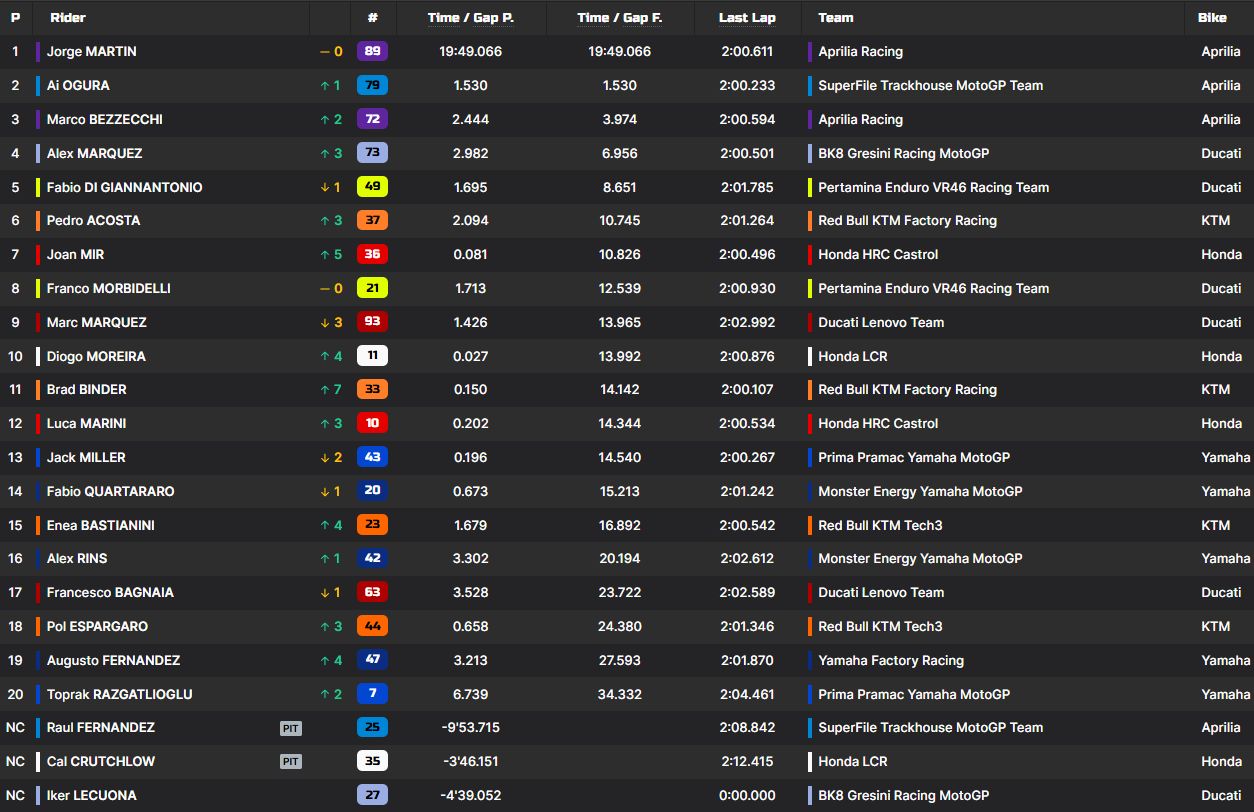Click number badge 89 for Jorge Martin
1254x812 pixels.
coord(372,51)
